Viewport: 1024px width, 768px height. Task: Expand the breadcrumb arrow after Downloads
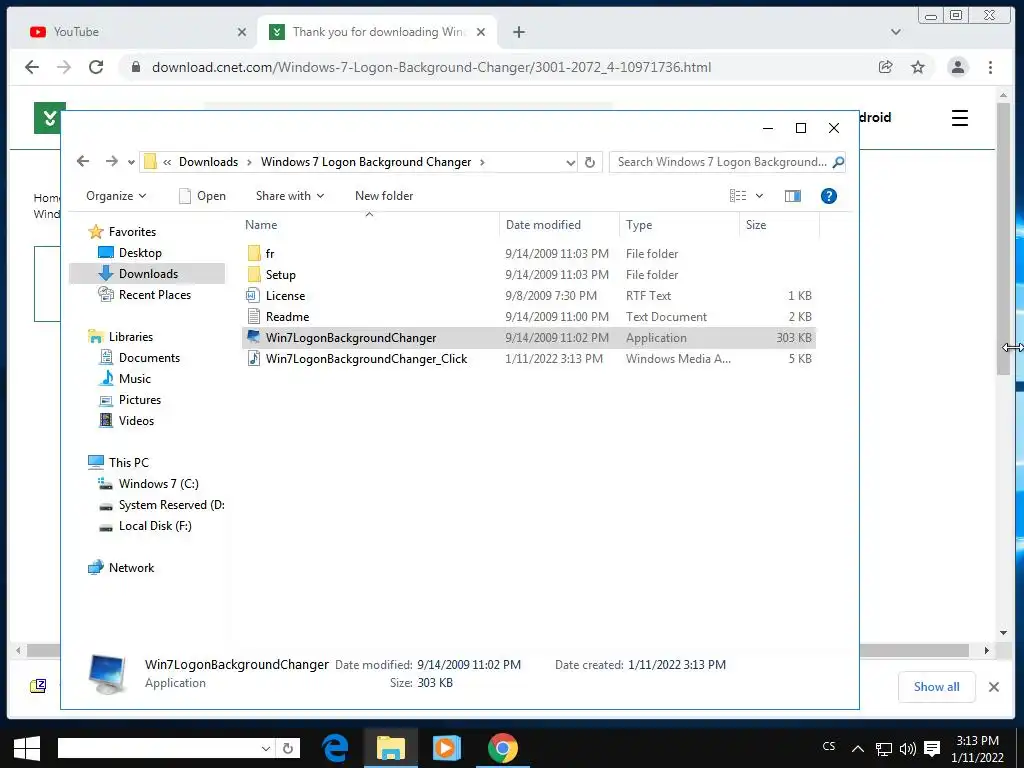[x=249, y=162]
